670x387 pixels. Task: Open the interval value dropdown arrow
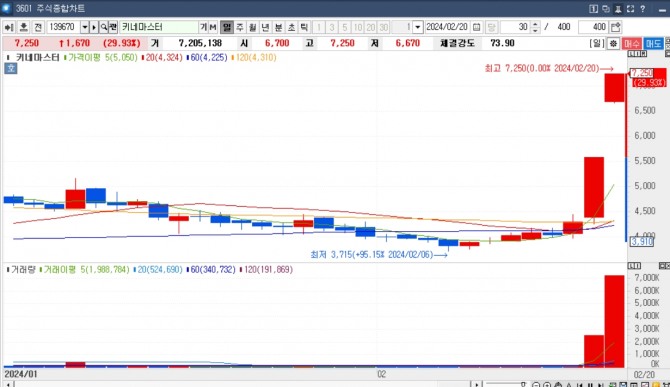(x=418, y=27)
